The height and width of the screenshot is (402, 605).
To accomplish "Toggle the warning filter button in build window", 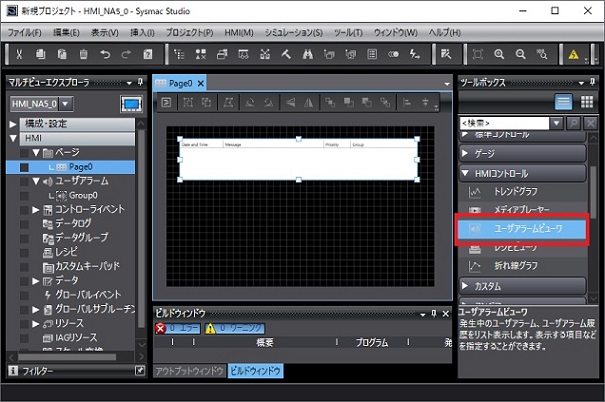I will pyautogui.click(x=235, y=328).
